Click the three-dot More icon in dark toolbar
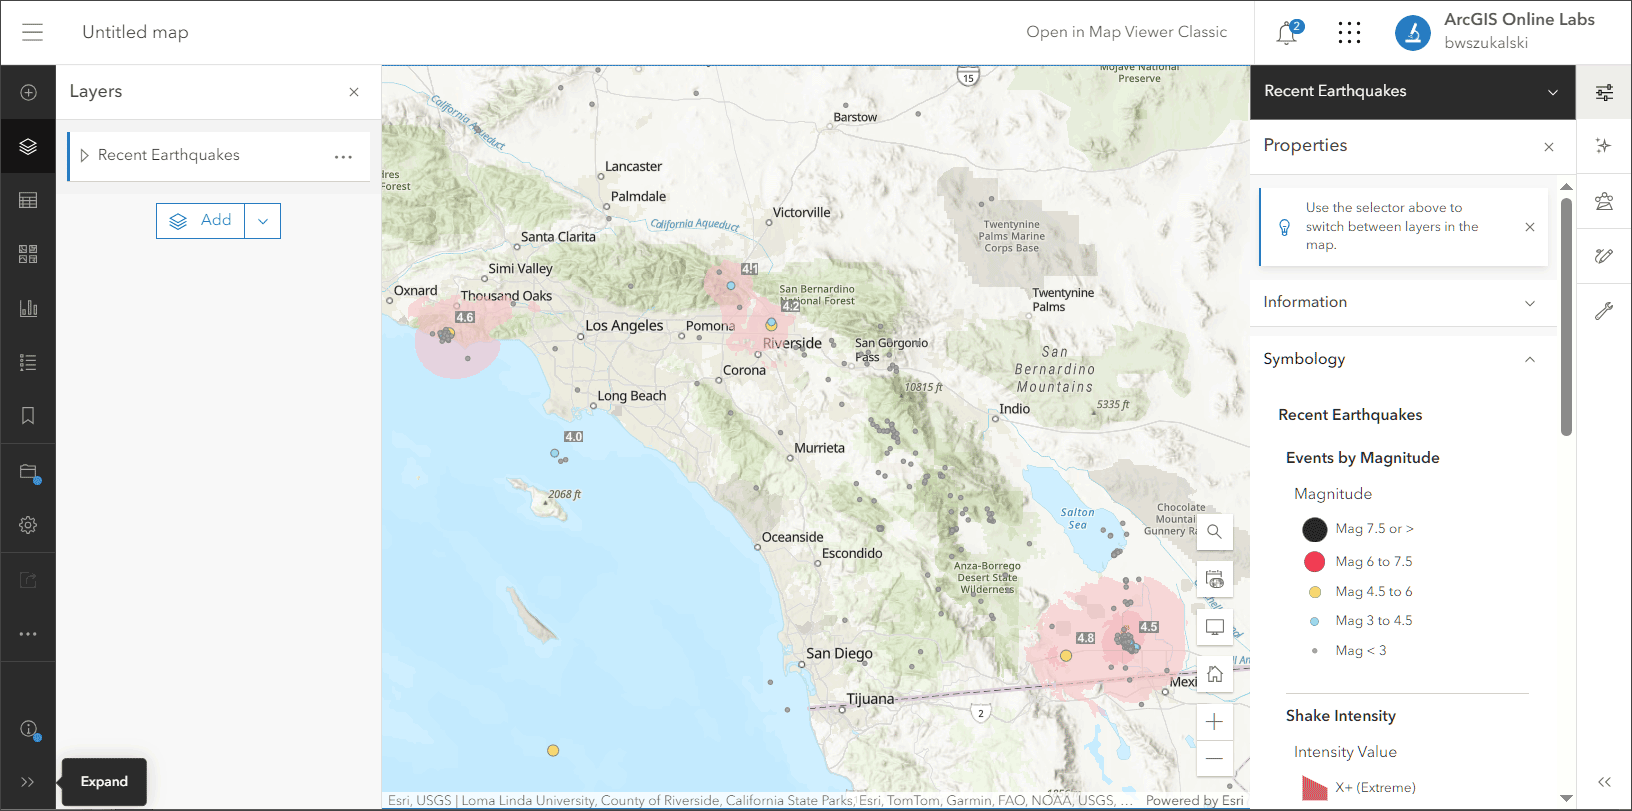 28,634
